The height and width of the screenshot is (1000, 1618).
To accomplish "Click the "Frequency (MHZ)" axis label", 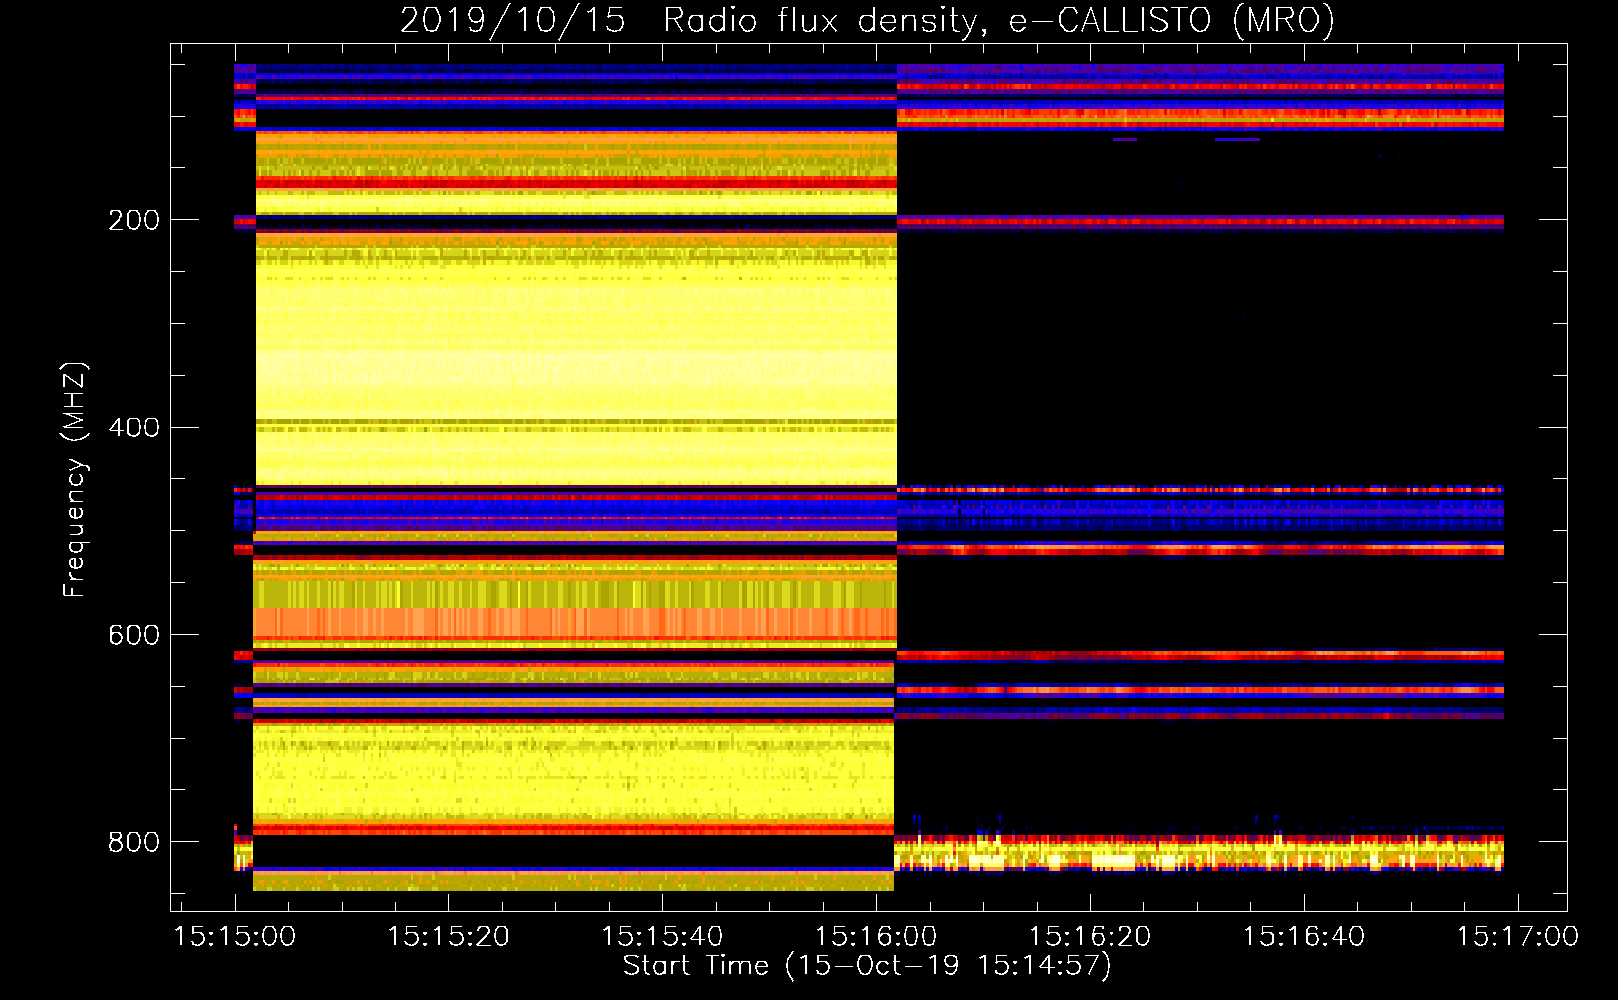I will click(x=74, y=479).
